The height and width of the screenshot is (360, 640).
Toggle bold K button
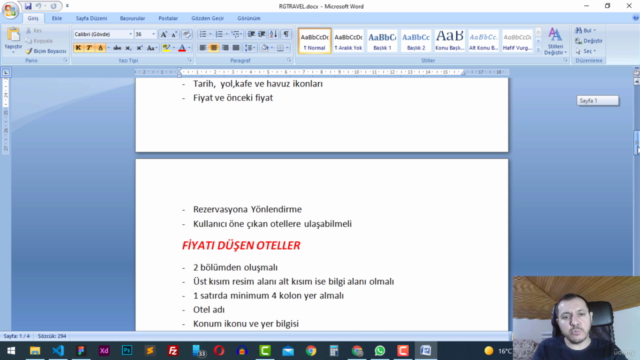coord(78,48)
